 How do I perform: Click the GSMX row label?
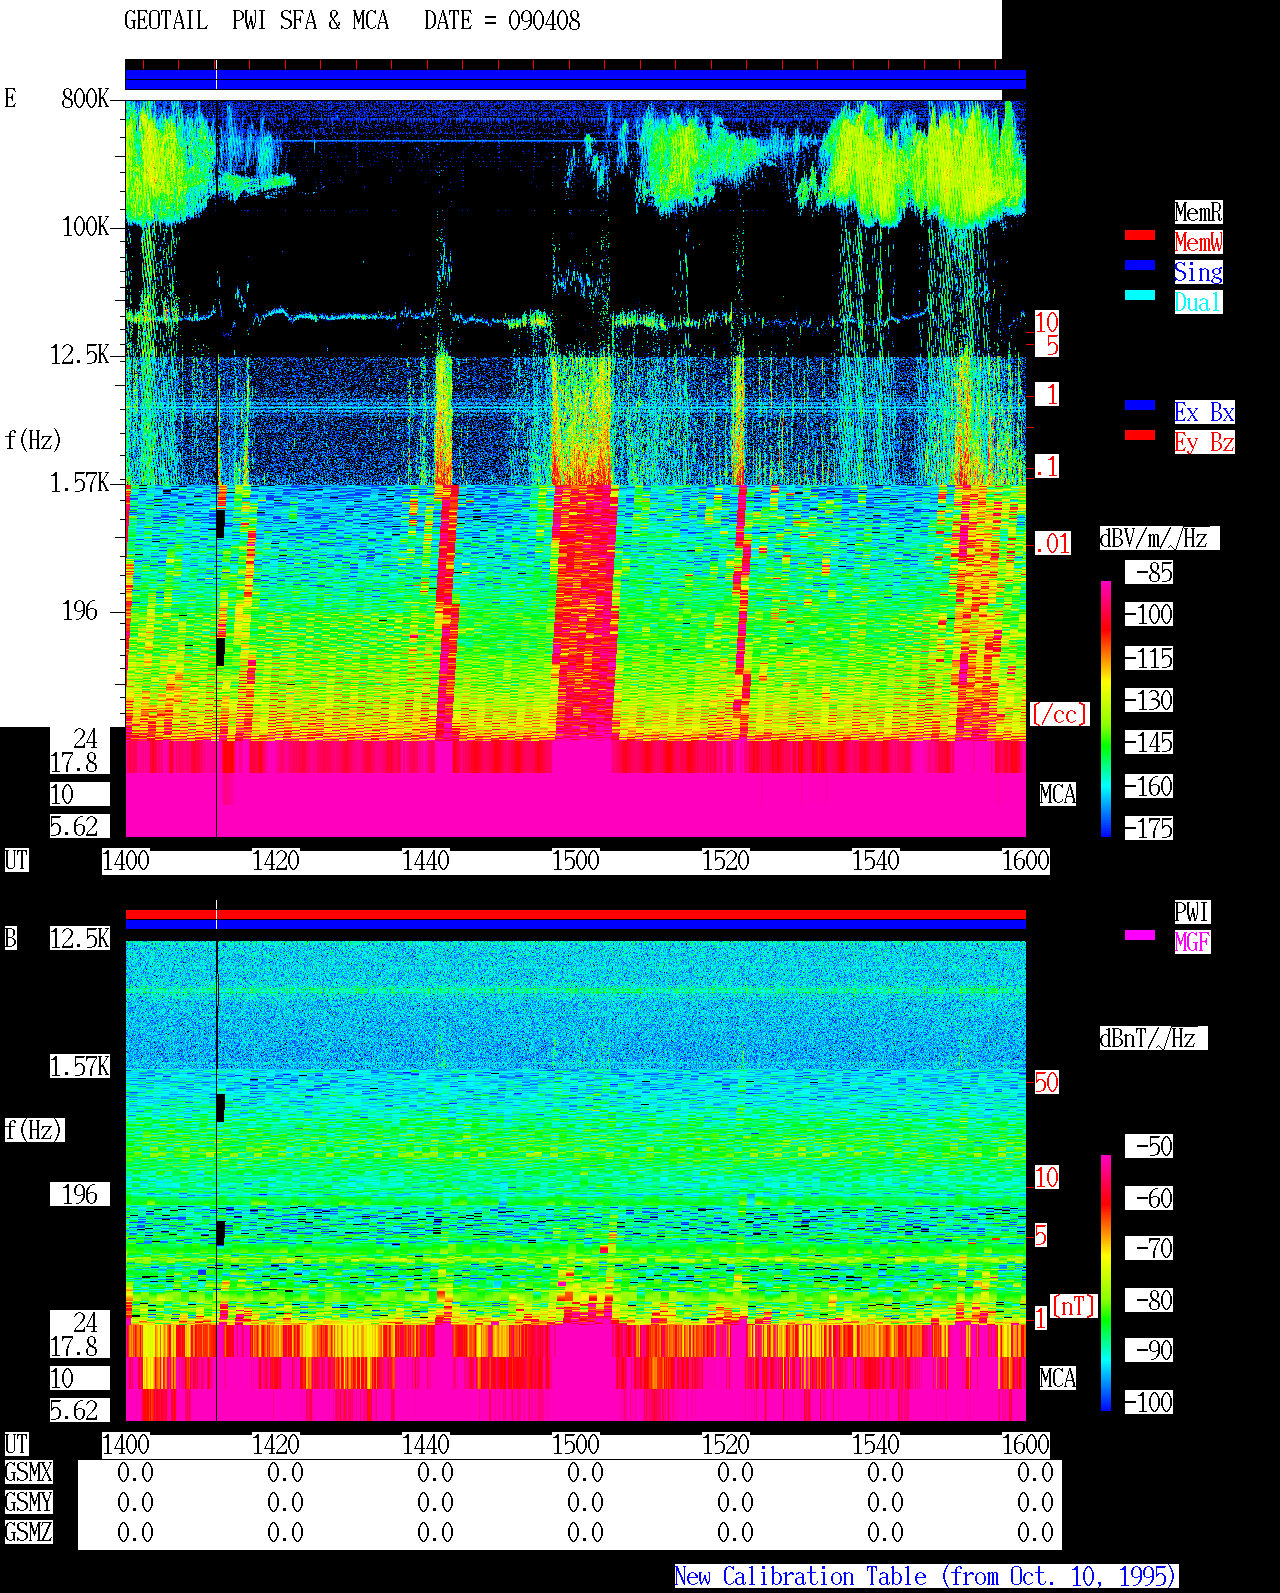[x=29, y=1473]
